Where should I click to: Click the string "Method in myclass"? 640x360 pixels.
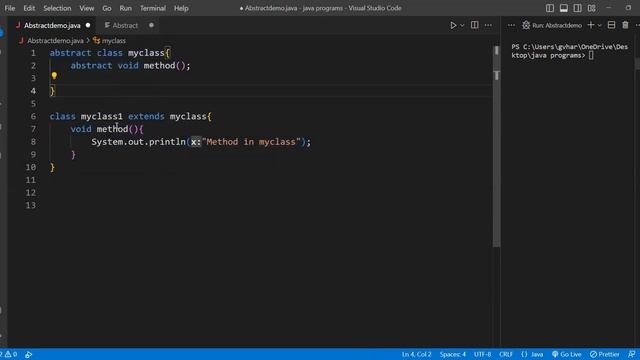(251, 142)
